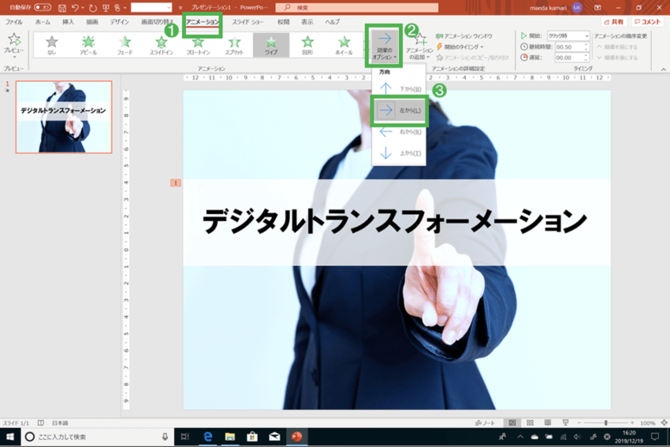This screenshot has height=447, width=670.
Task: Click the Redo/Repeat icon
Action: 93,8
